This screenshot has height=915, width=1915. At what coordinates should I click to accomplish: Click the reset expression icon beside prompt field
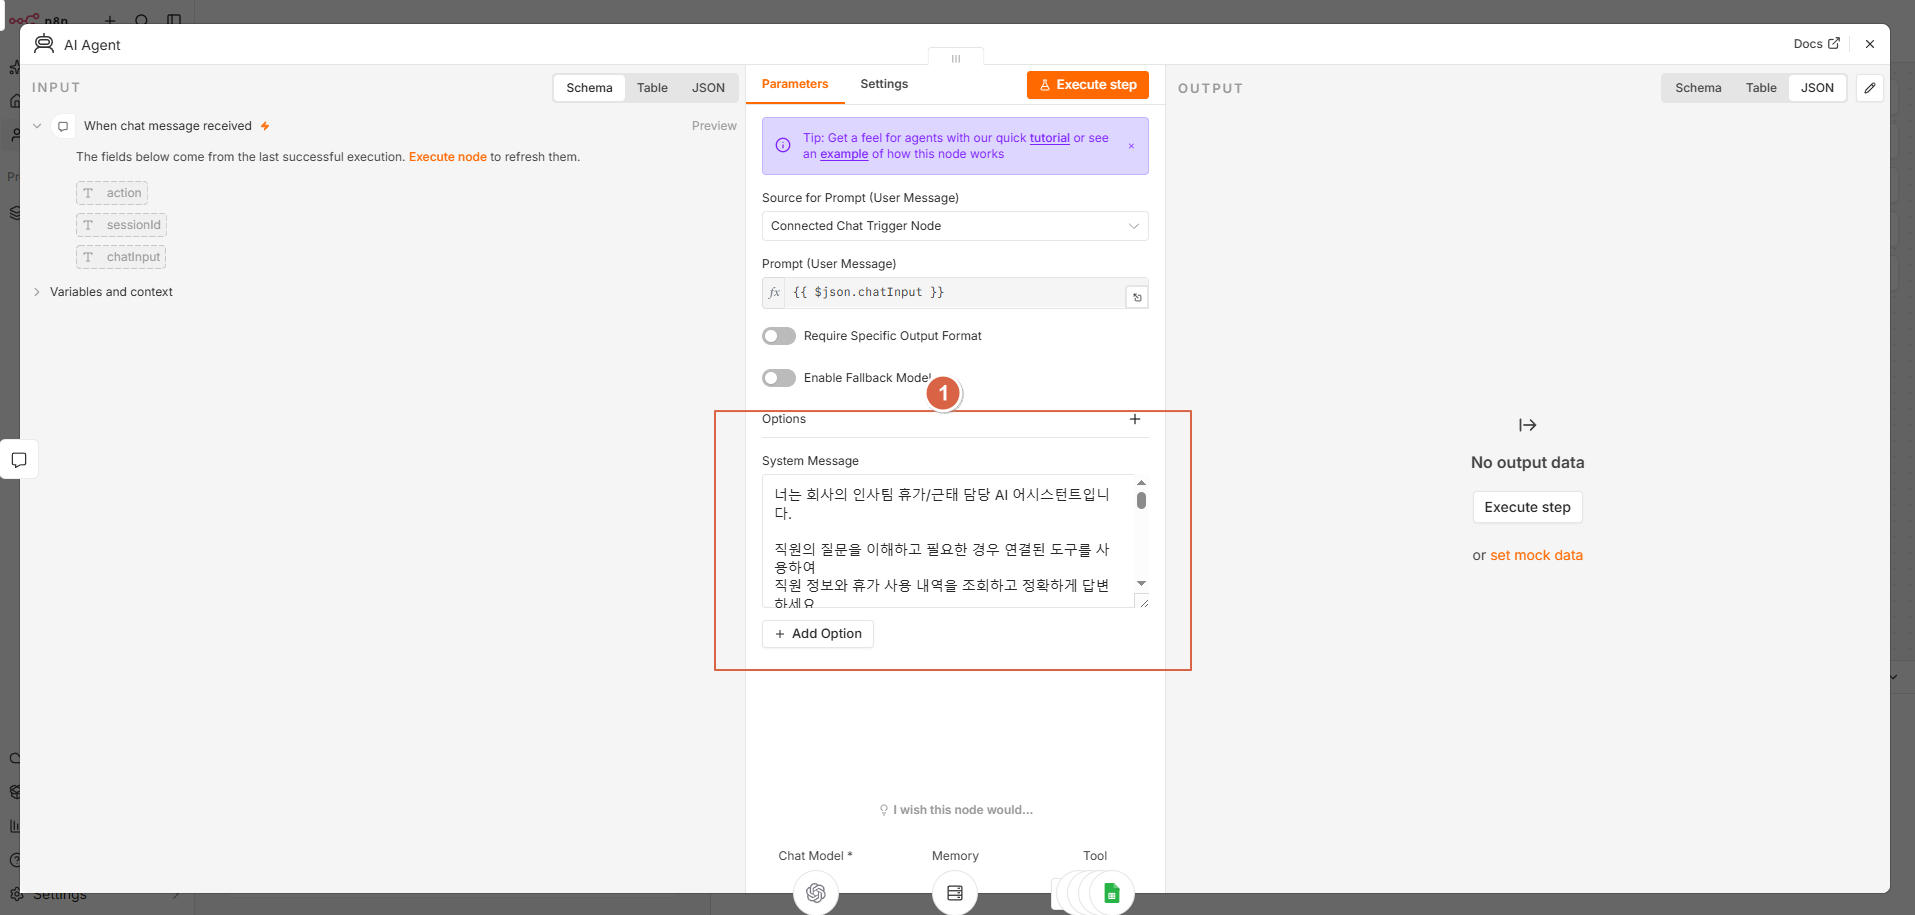click(x=1137, y=297)
